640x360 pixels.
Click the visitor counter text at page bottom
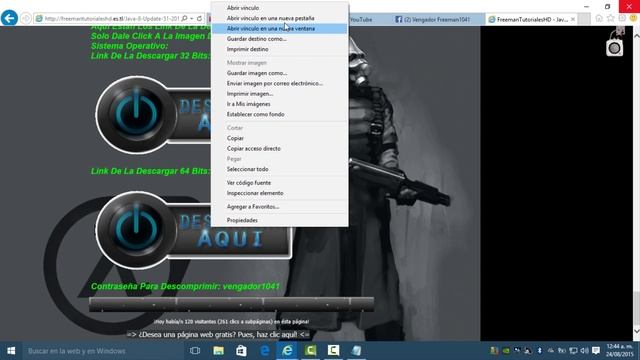pyautogui.click(x=231, y=322)
